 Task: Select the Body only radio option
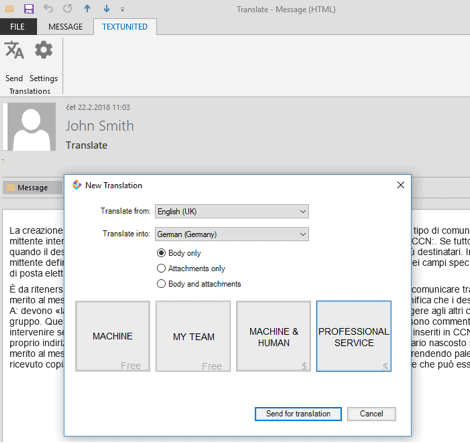161,253
